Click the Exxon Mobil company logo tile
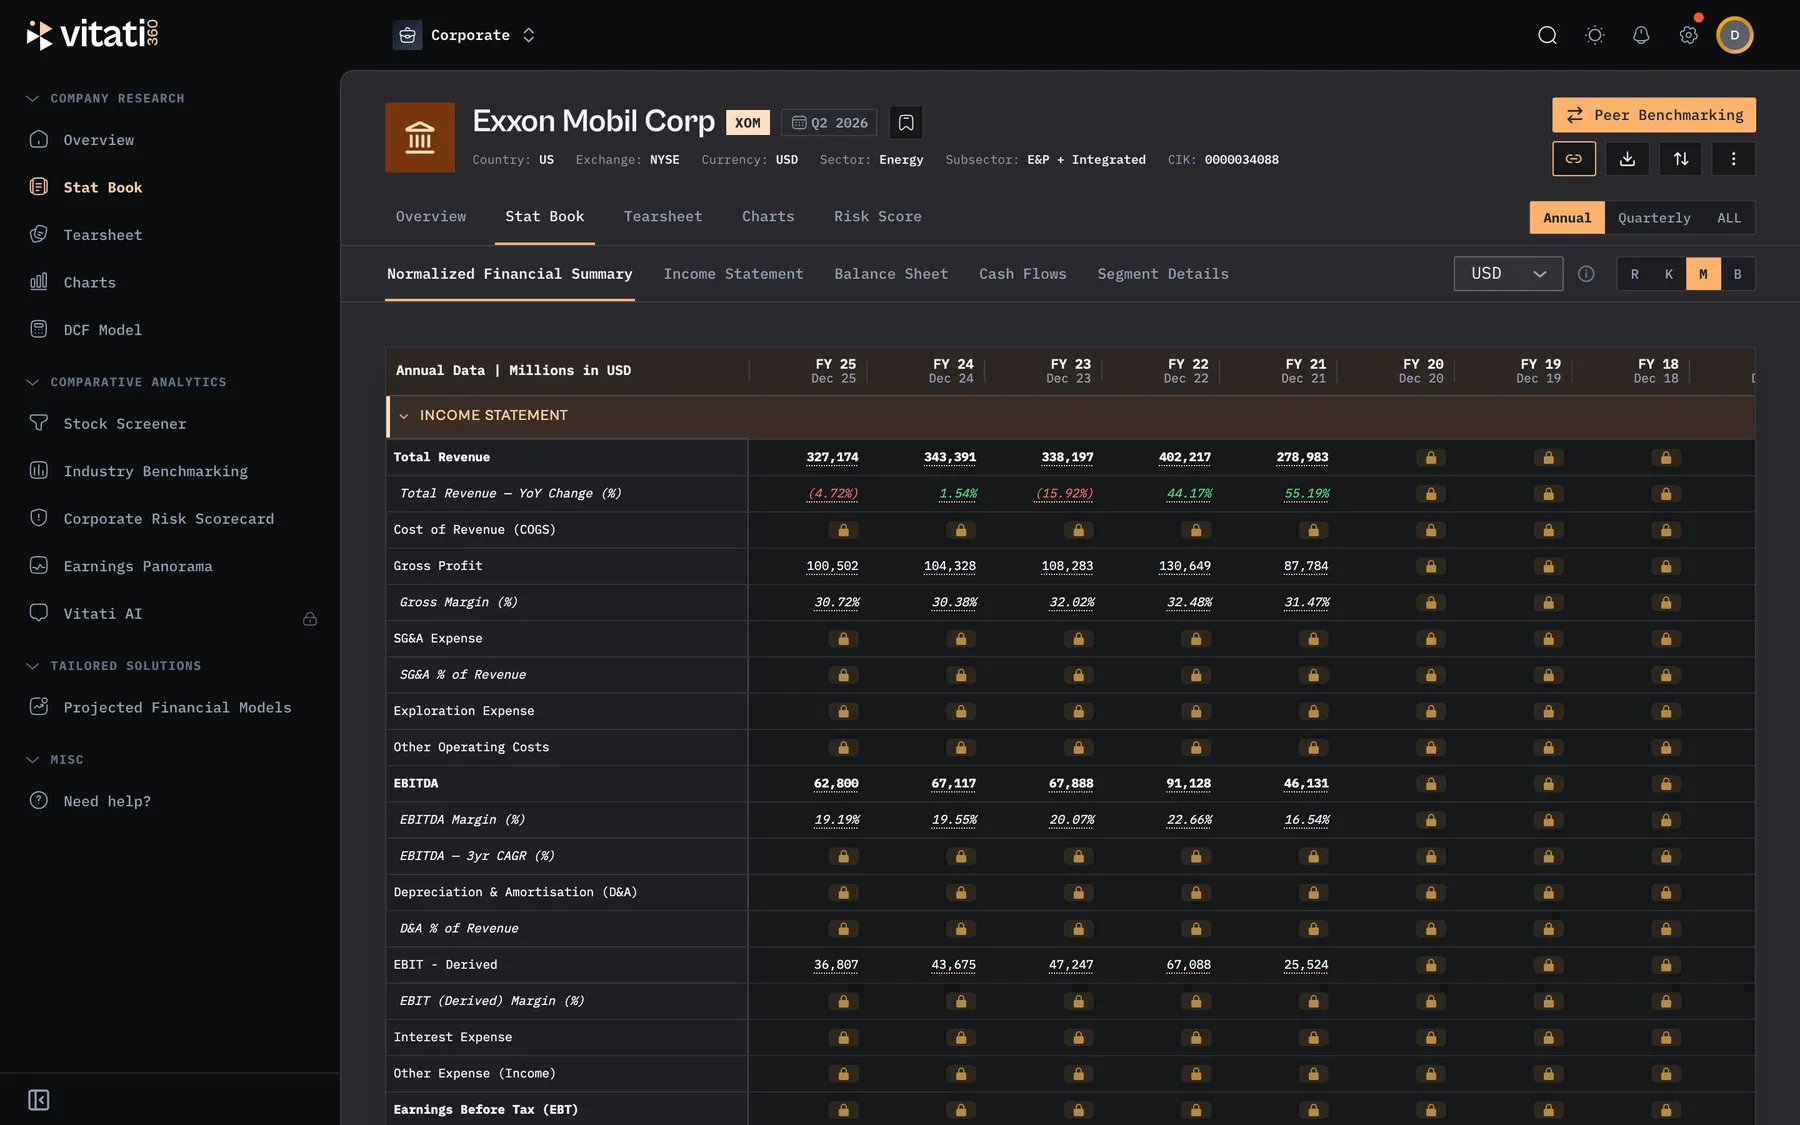1800x1125 pixels. click(x=420, y=137)
